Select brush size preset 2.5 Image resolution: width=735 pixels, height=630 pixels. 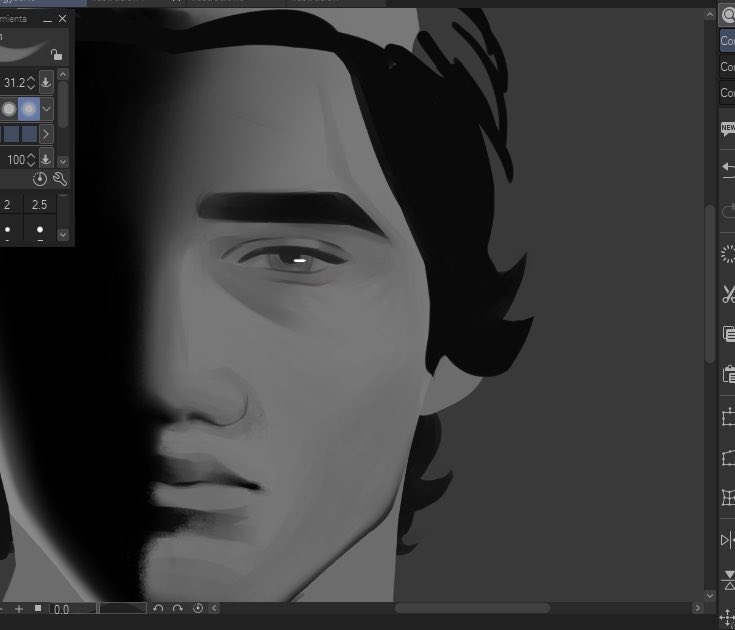click(x=39, y=204)
